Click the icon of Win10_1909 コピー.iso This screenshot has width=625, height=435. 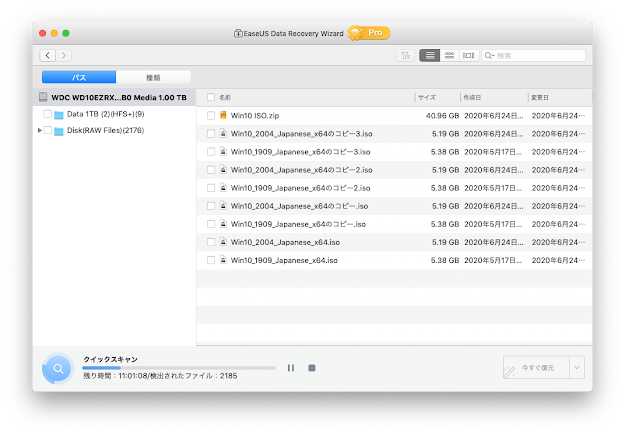coord(223,224)
